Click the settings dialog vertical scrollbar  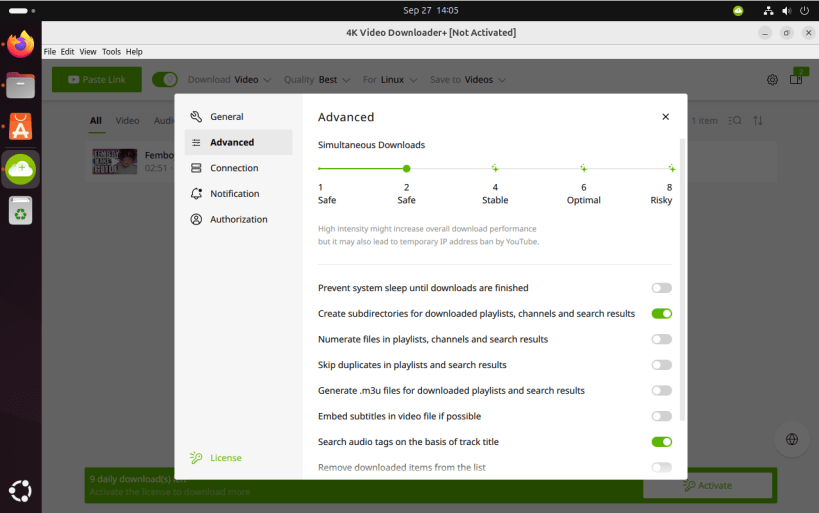[682, 279]
